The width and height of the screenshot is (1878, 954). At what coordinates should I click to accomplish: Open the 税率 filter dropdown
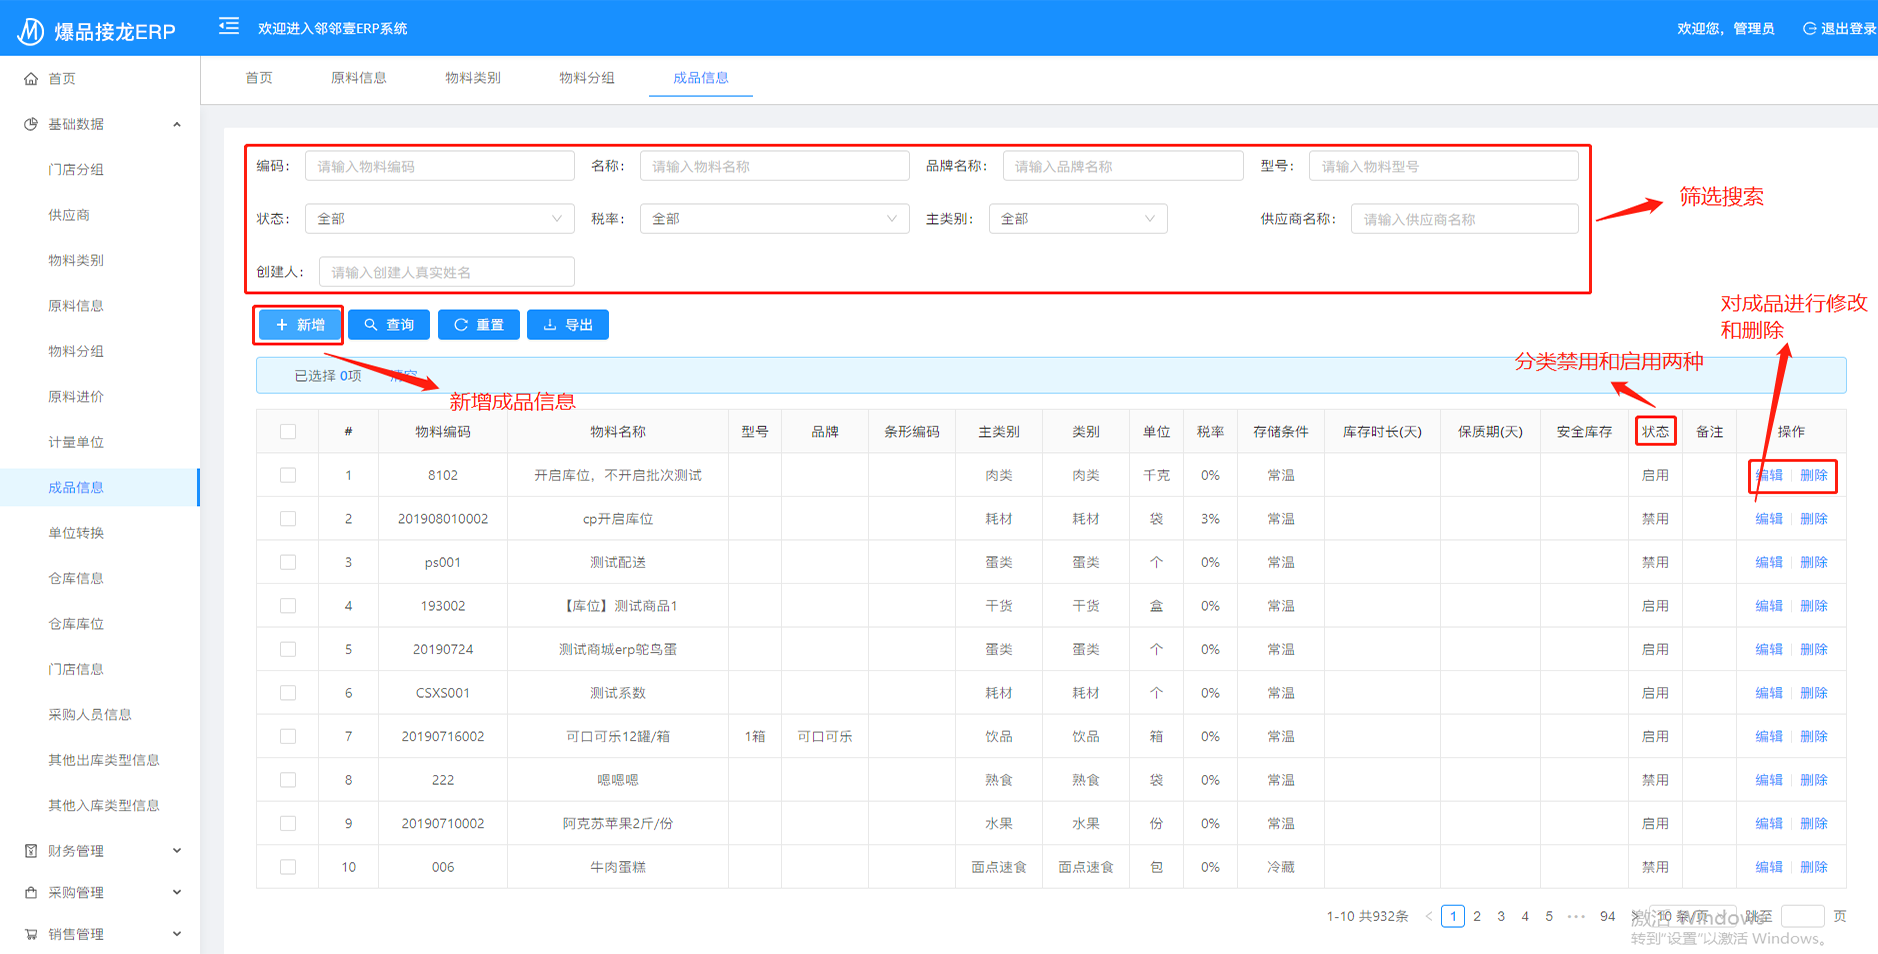point(774,218)
